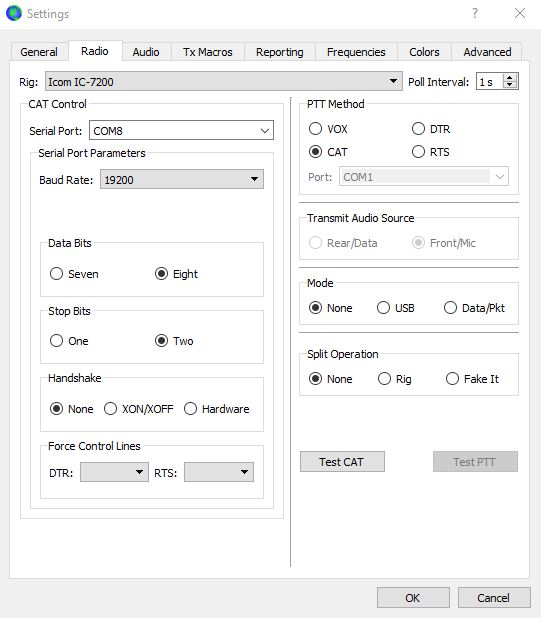
Task: Click the question mark help icon
Action: (x=475, y=13)
